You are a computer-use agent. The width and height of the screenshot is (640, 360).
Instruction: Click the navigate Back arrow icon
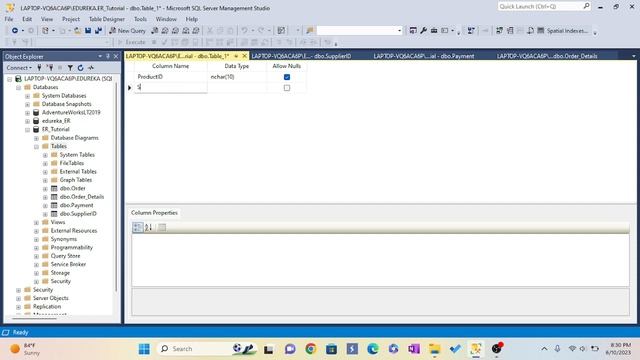click(x=15, y=31)
